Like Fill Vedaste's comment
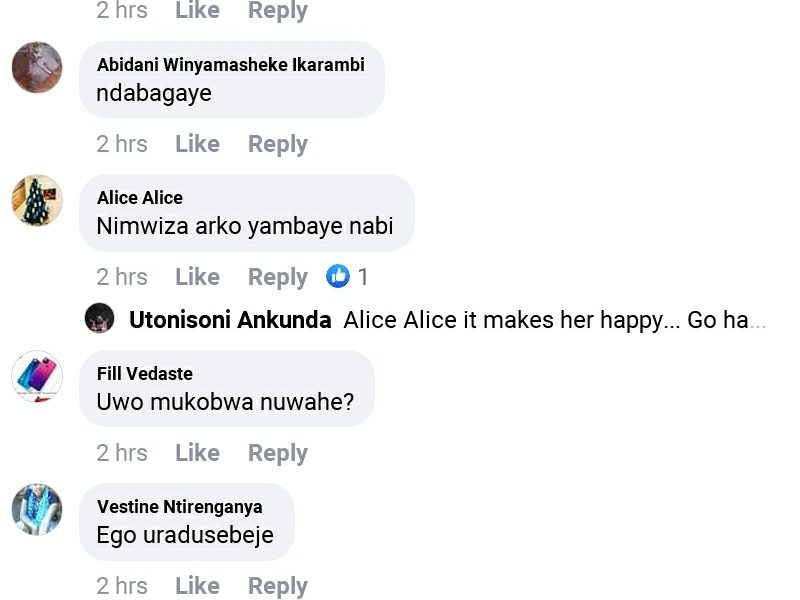The height and width of the screenshot is (600, 800). coord(197,453)
